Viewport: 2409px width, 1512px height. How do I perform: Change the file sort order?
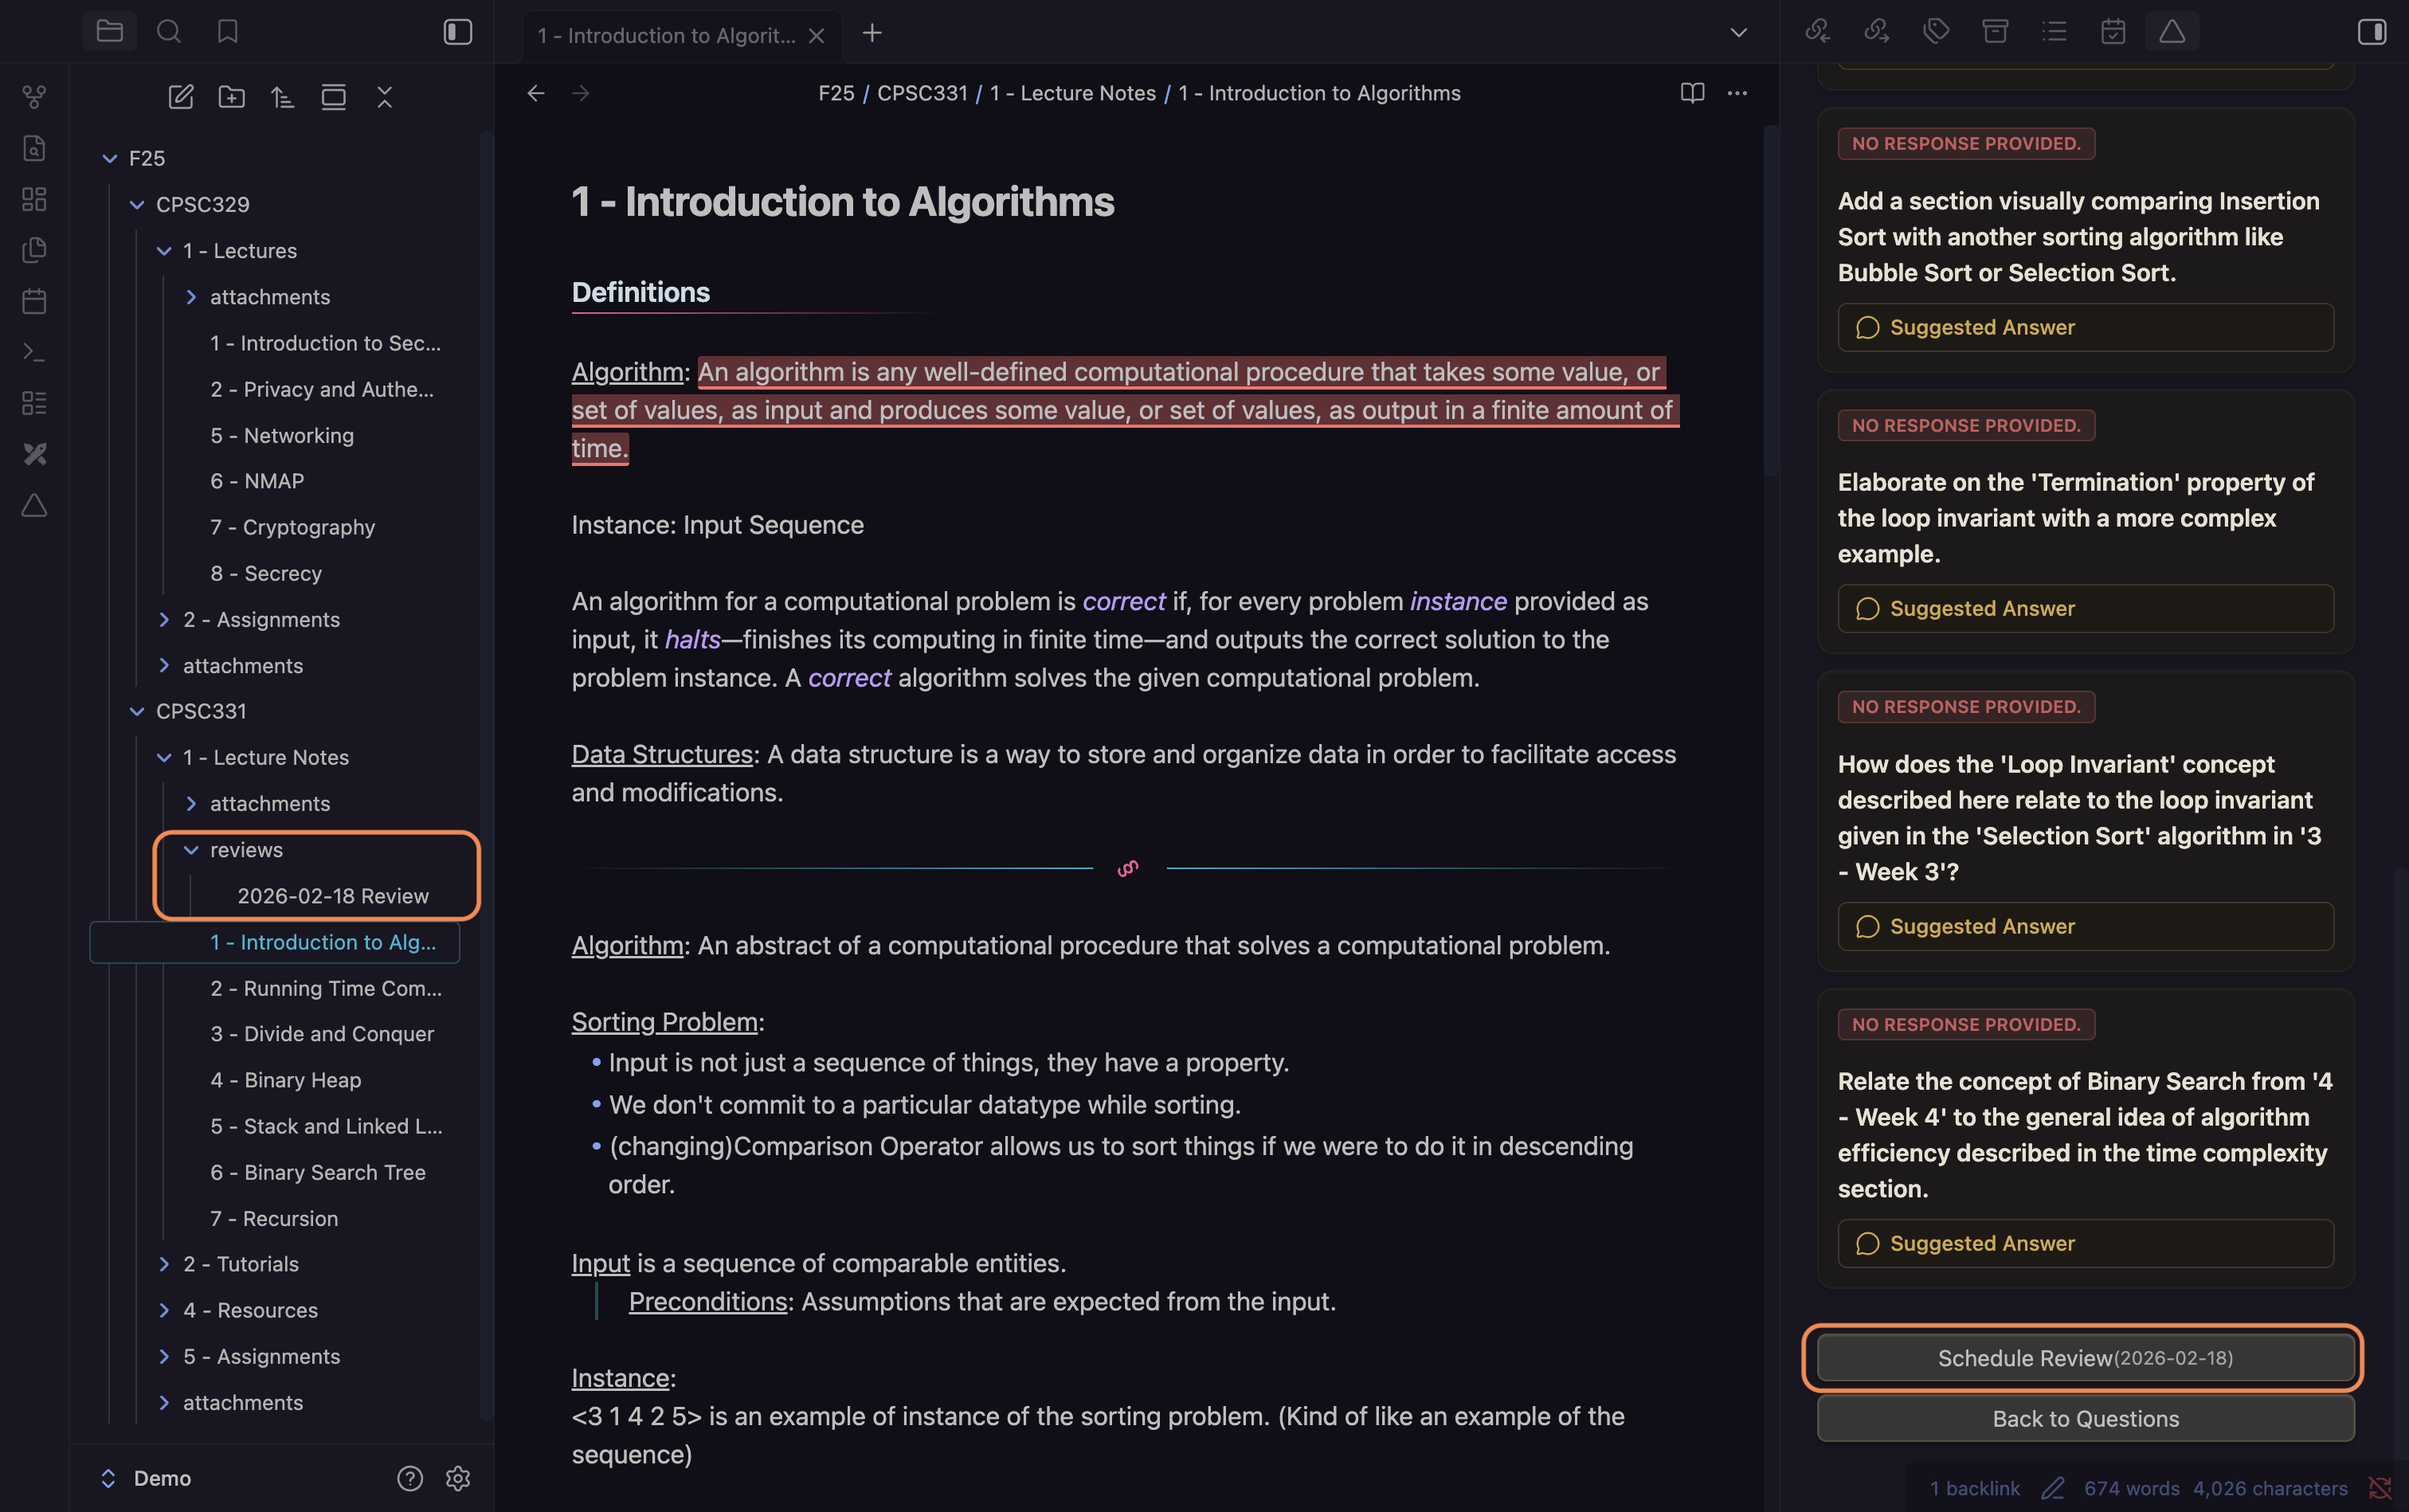(x=283, y=97)
